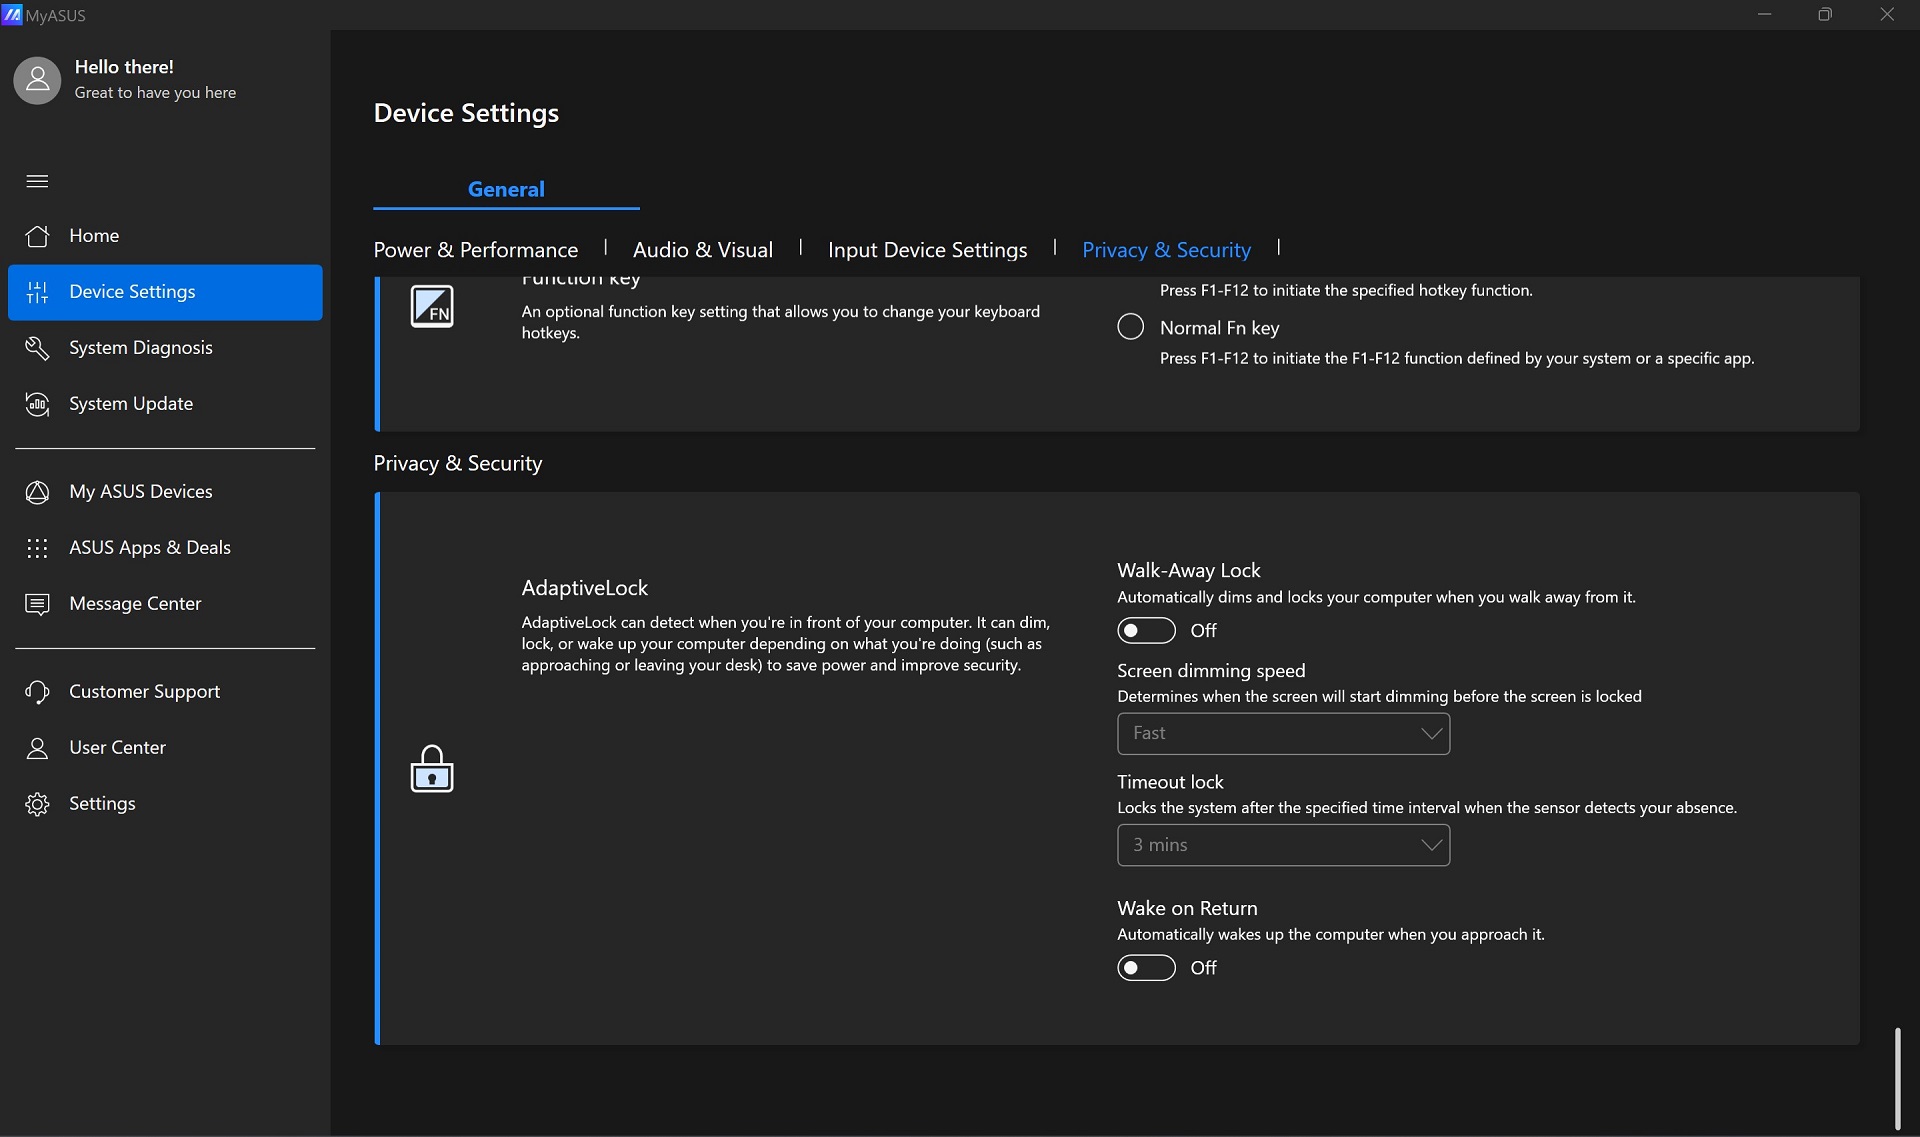The height and width of the screenshot is (1137, 1920).
Task: Click the Timeout lock label
Action: [1170, 782]
